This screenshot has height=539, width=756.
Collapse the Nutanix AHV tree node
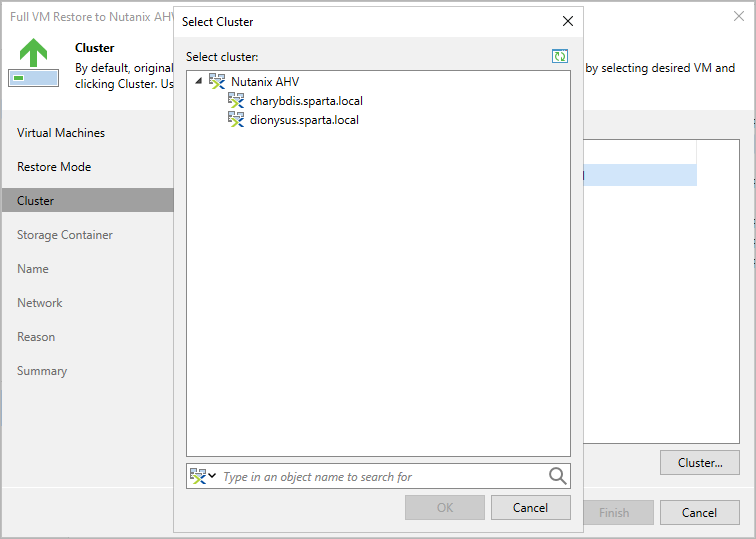pyautogui.click(x=198, y=81)
